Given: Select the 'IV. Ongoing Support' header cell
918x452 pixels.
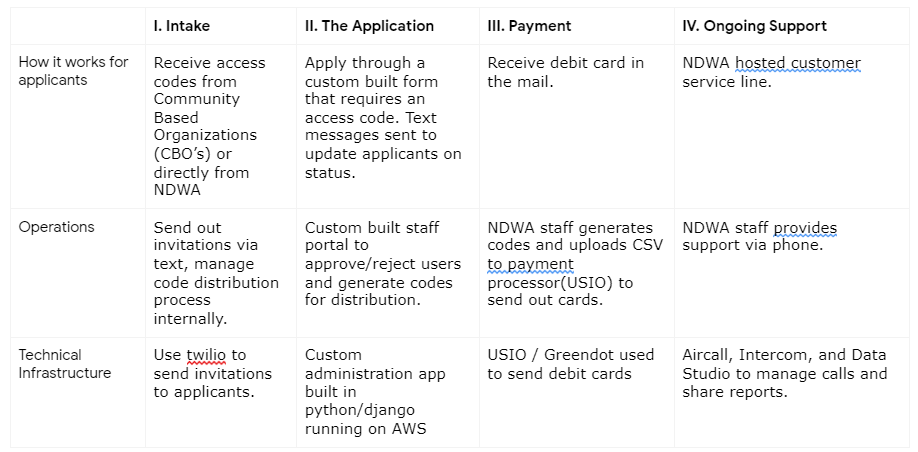Looking at the screenshot, I should tap(754, 26).
